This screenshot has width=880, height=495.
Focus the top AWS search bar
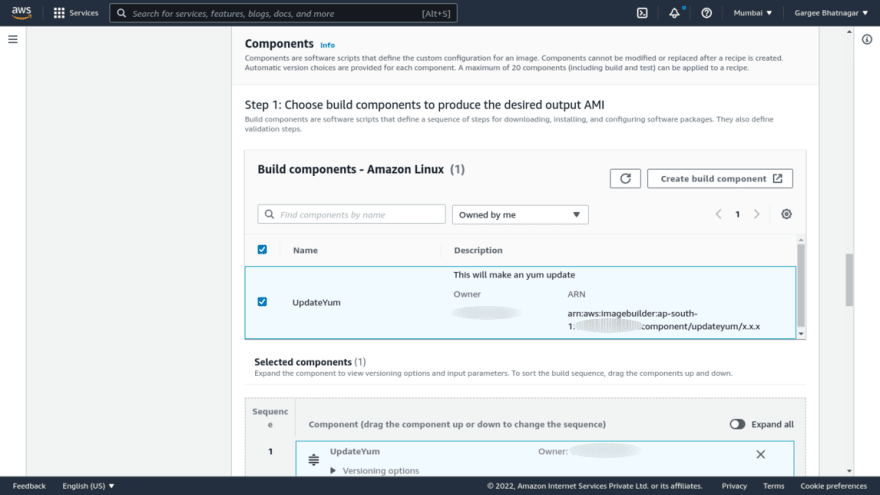click(x=283, y=13)
